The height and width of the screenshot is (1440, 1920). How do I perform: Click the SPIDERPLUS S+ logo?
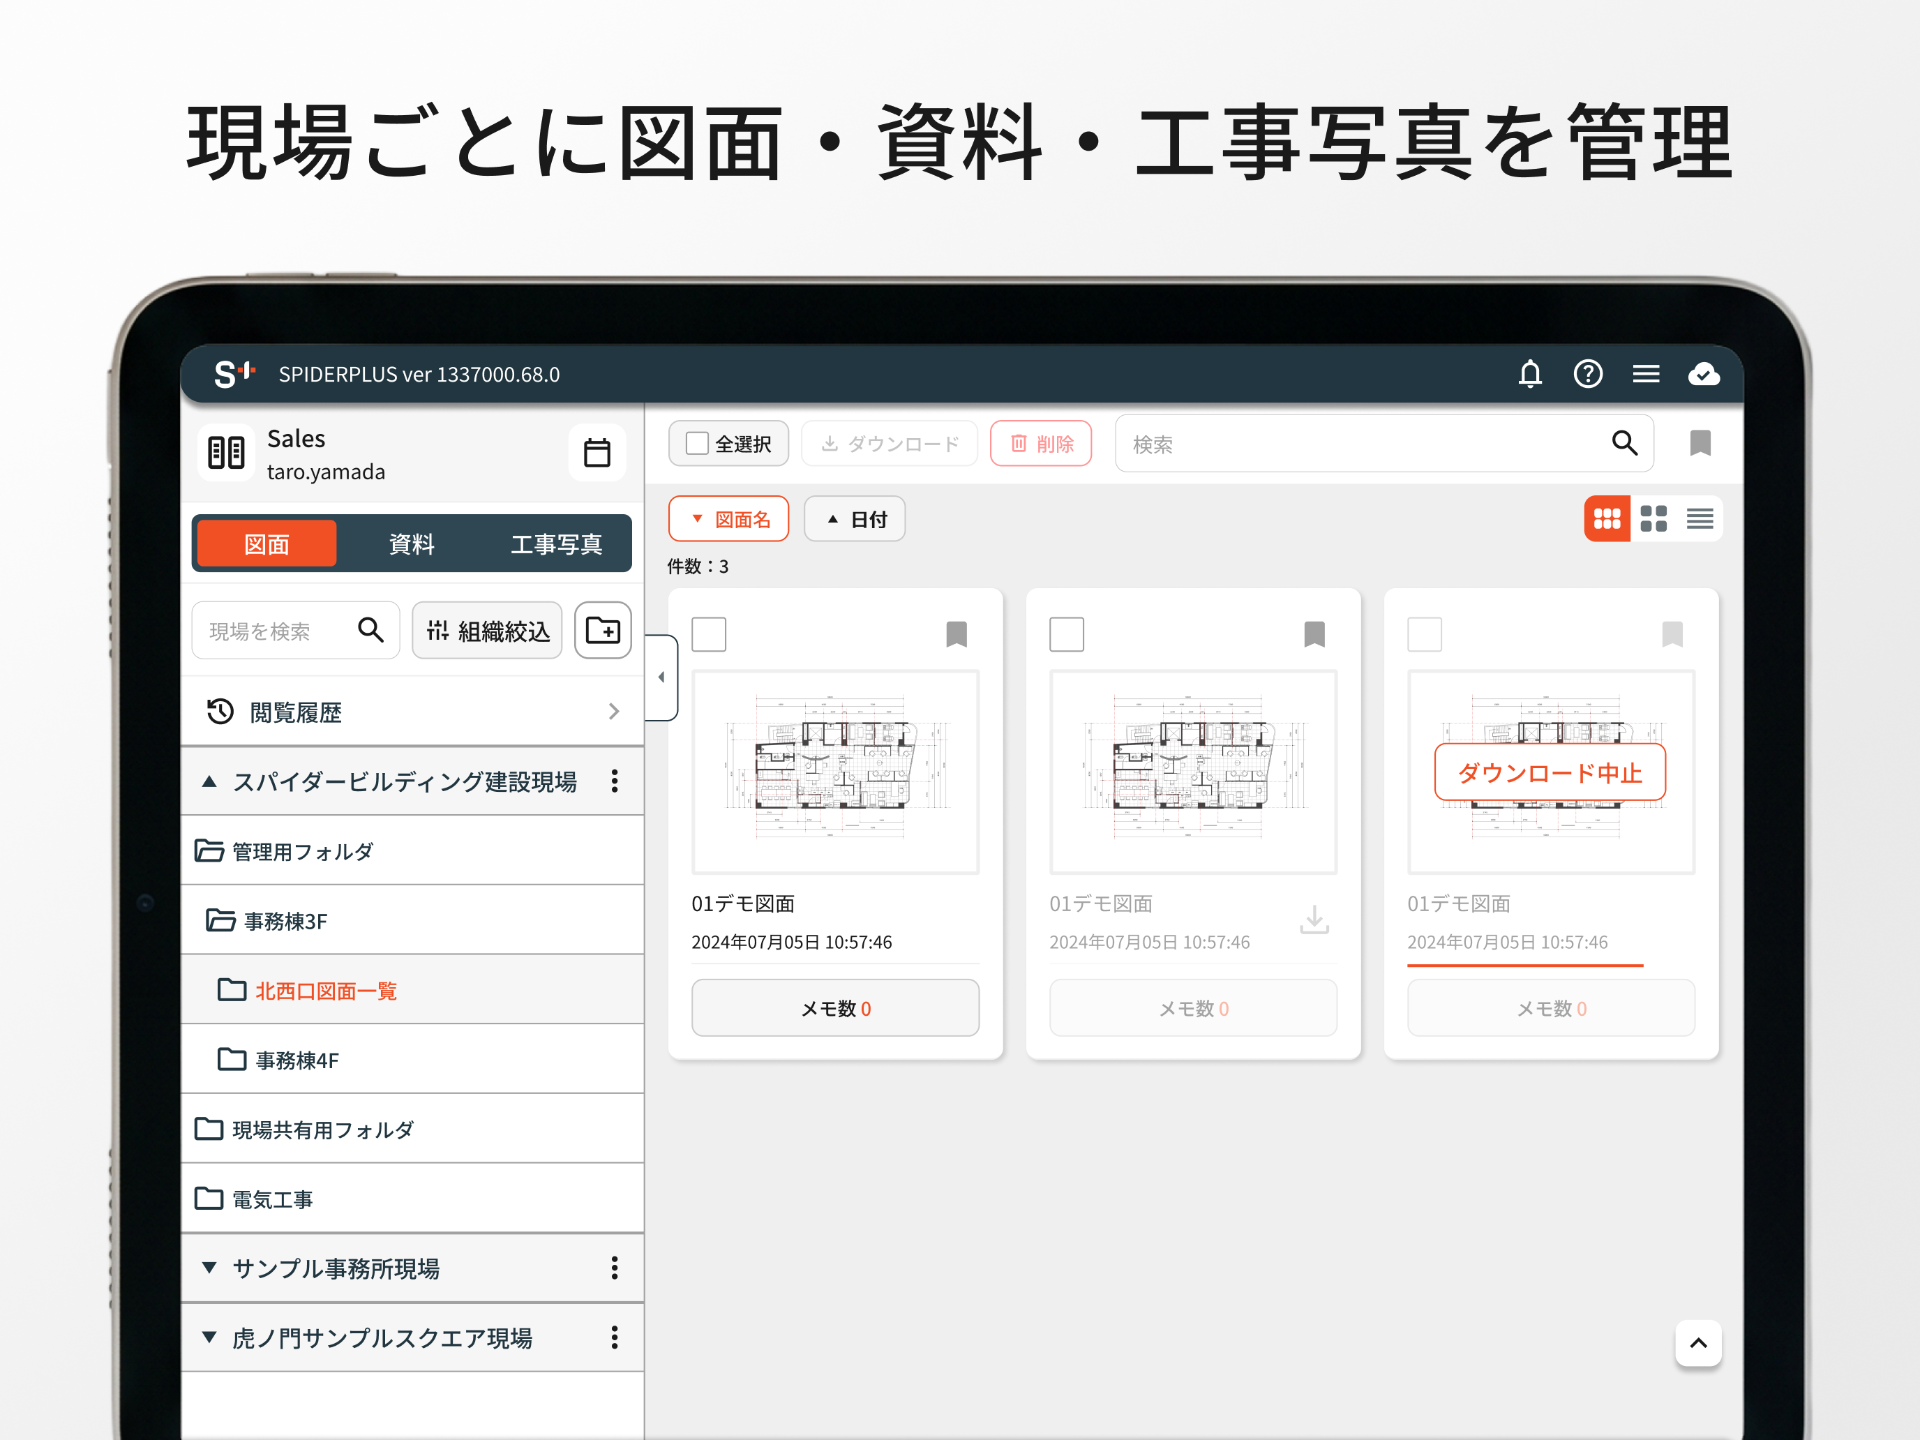coord(236,374)
